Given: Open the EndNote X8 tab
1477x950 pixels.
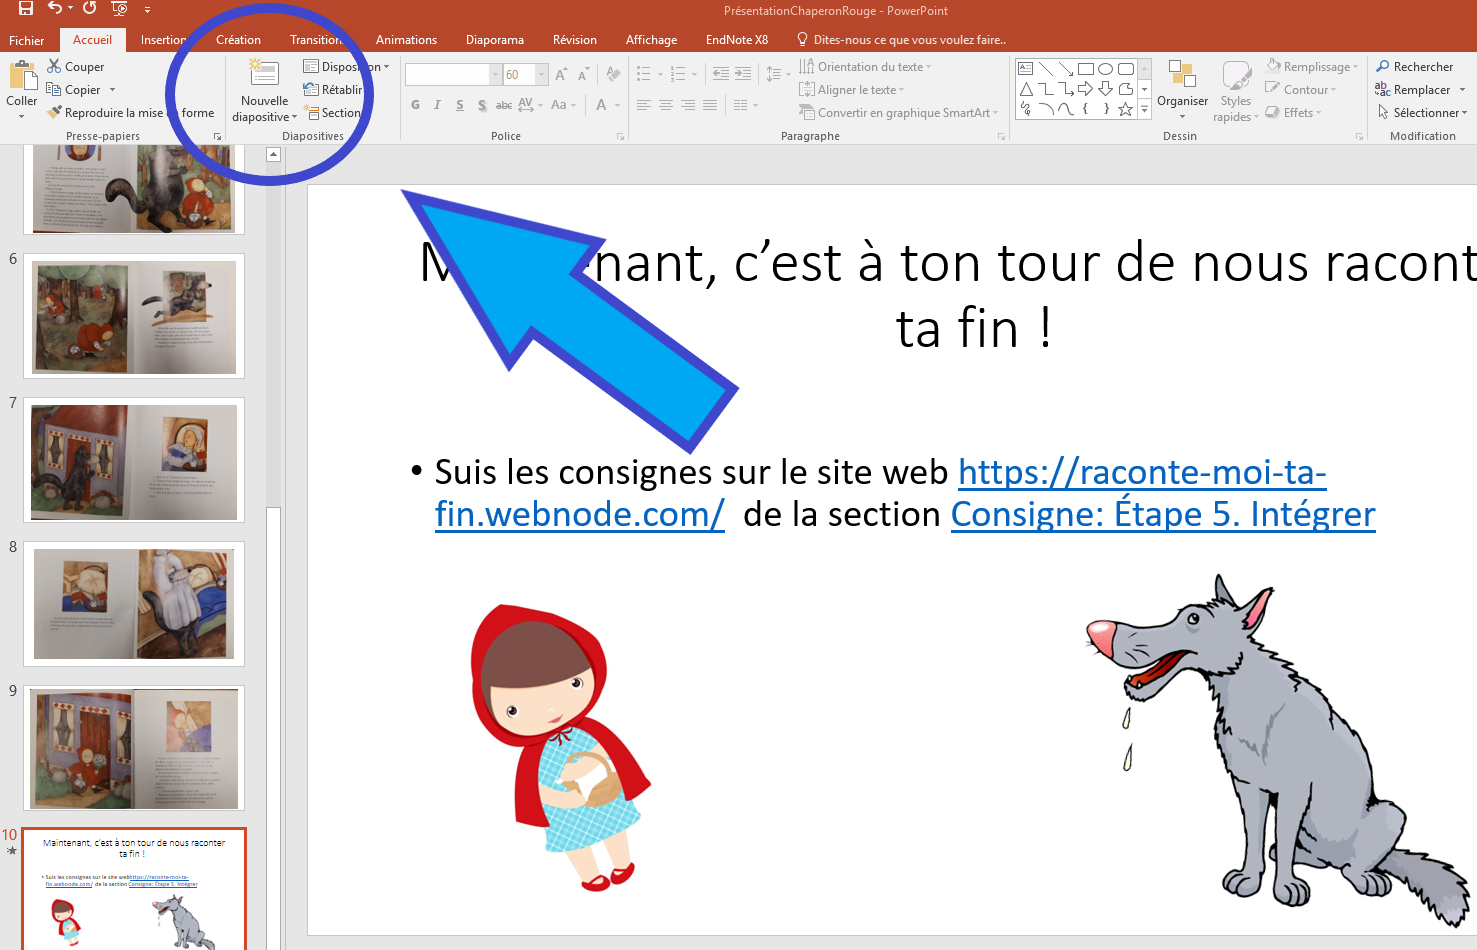Looking at the screenshot, I should point(737,41).
